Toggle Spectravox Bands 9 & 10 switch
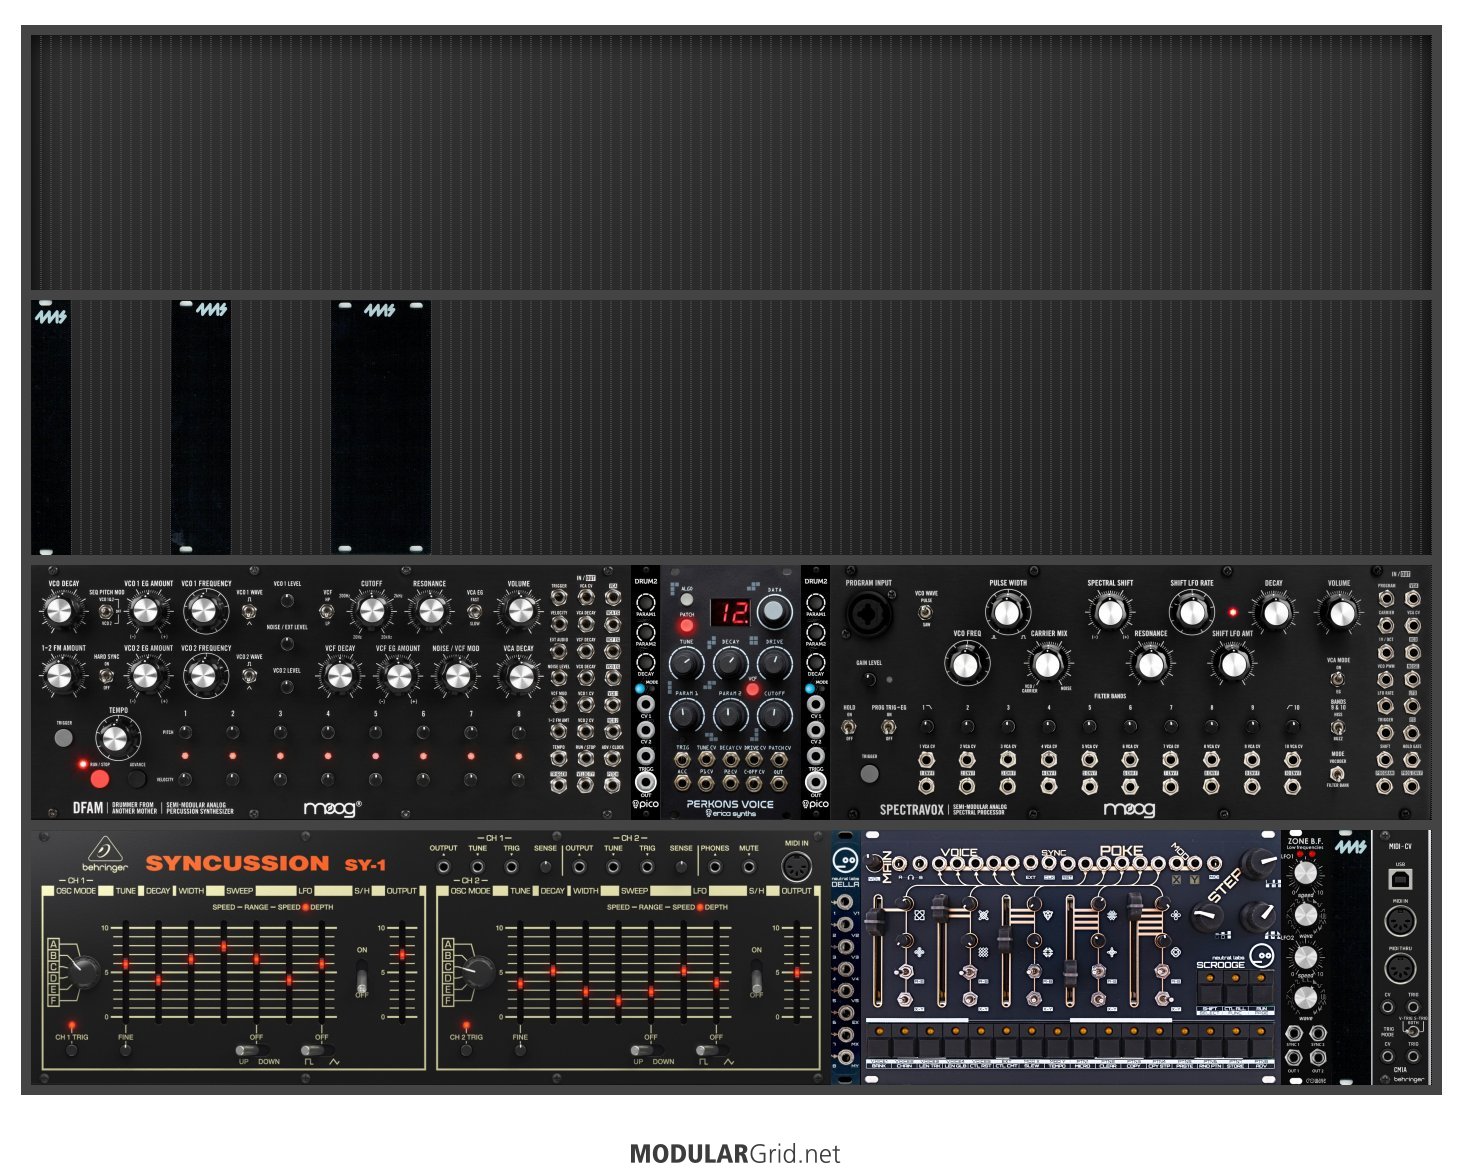1472x1175 pixels. point(1338,726)
